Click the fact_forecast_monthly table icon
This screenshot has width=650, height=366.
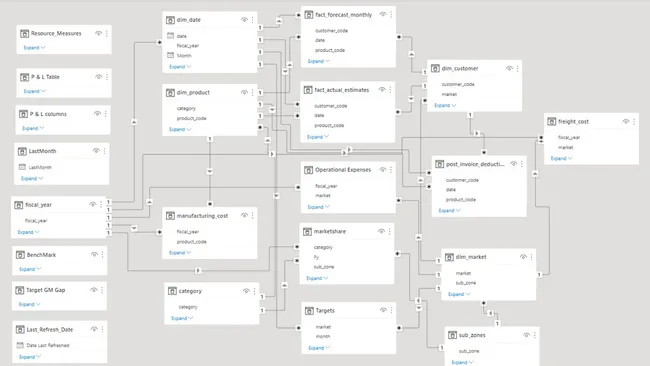pyautogui.click(x=309, y=15)
